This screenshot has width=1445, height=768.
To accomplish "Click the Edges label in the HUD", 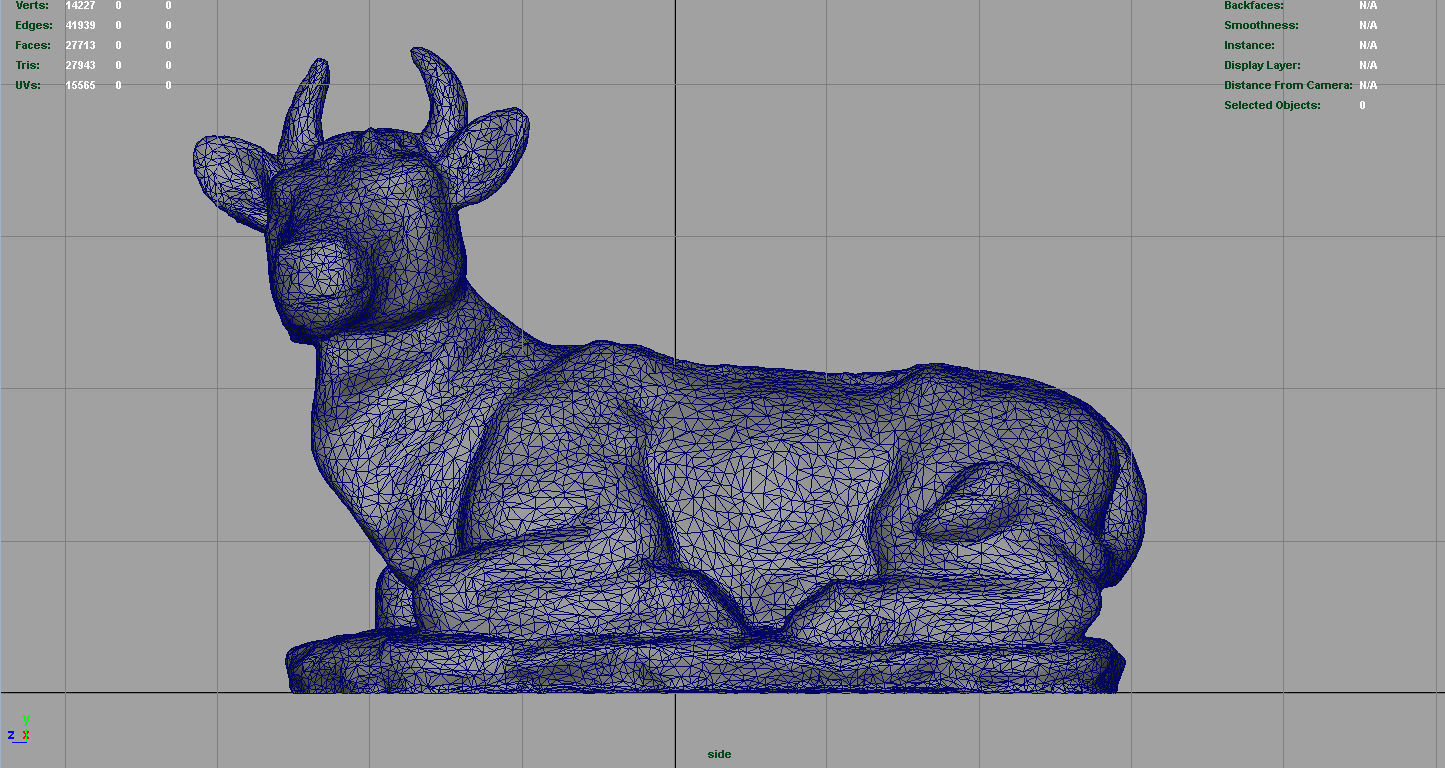I will point(34,25).
